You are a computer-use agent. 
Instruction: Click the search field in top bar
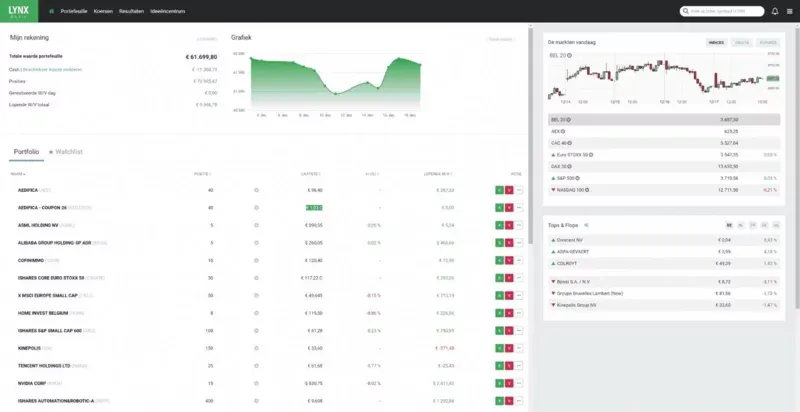[x=722, y=11]
